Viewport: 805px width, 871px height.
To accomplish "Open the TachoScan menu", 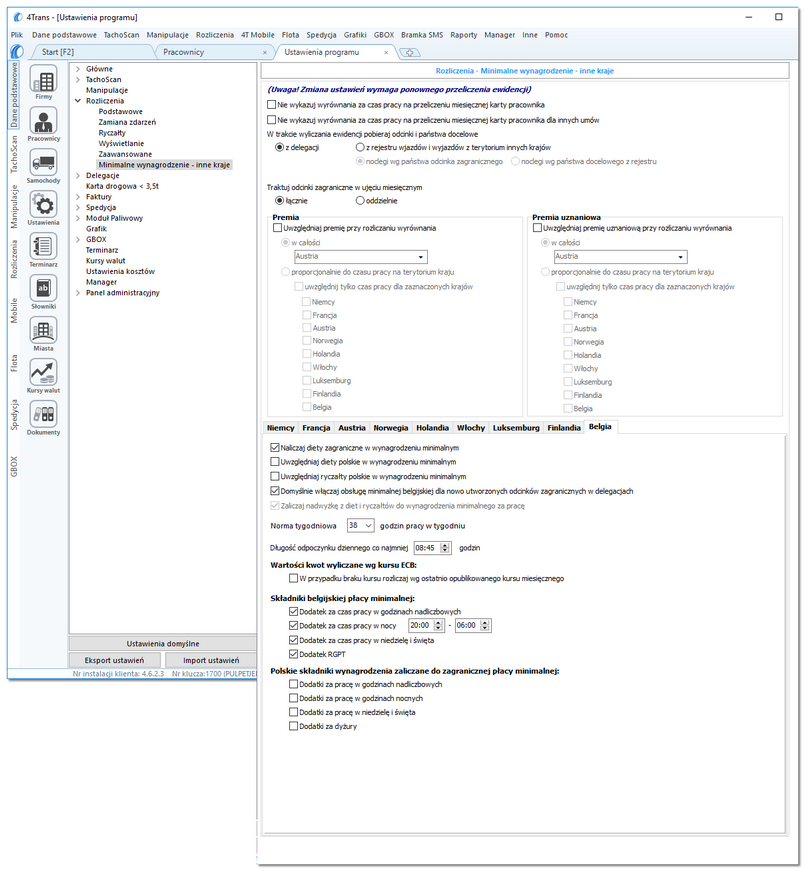I will click(x=122, y=35).
